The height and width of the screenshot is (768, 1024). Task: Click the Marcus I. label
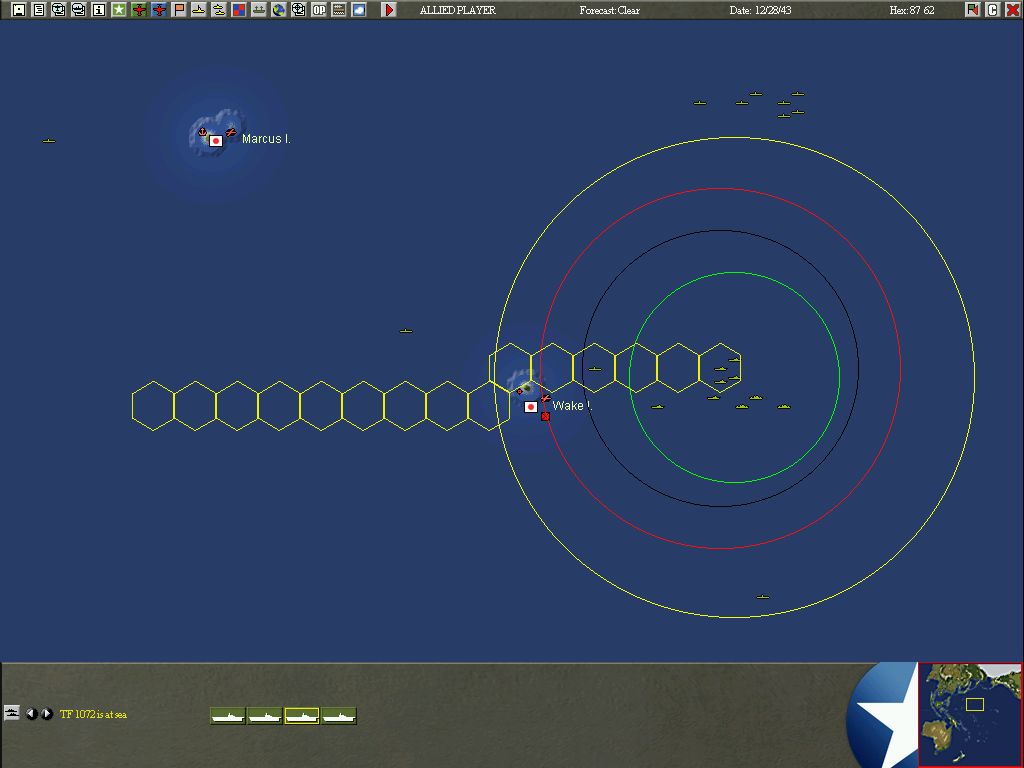(266, 138)
